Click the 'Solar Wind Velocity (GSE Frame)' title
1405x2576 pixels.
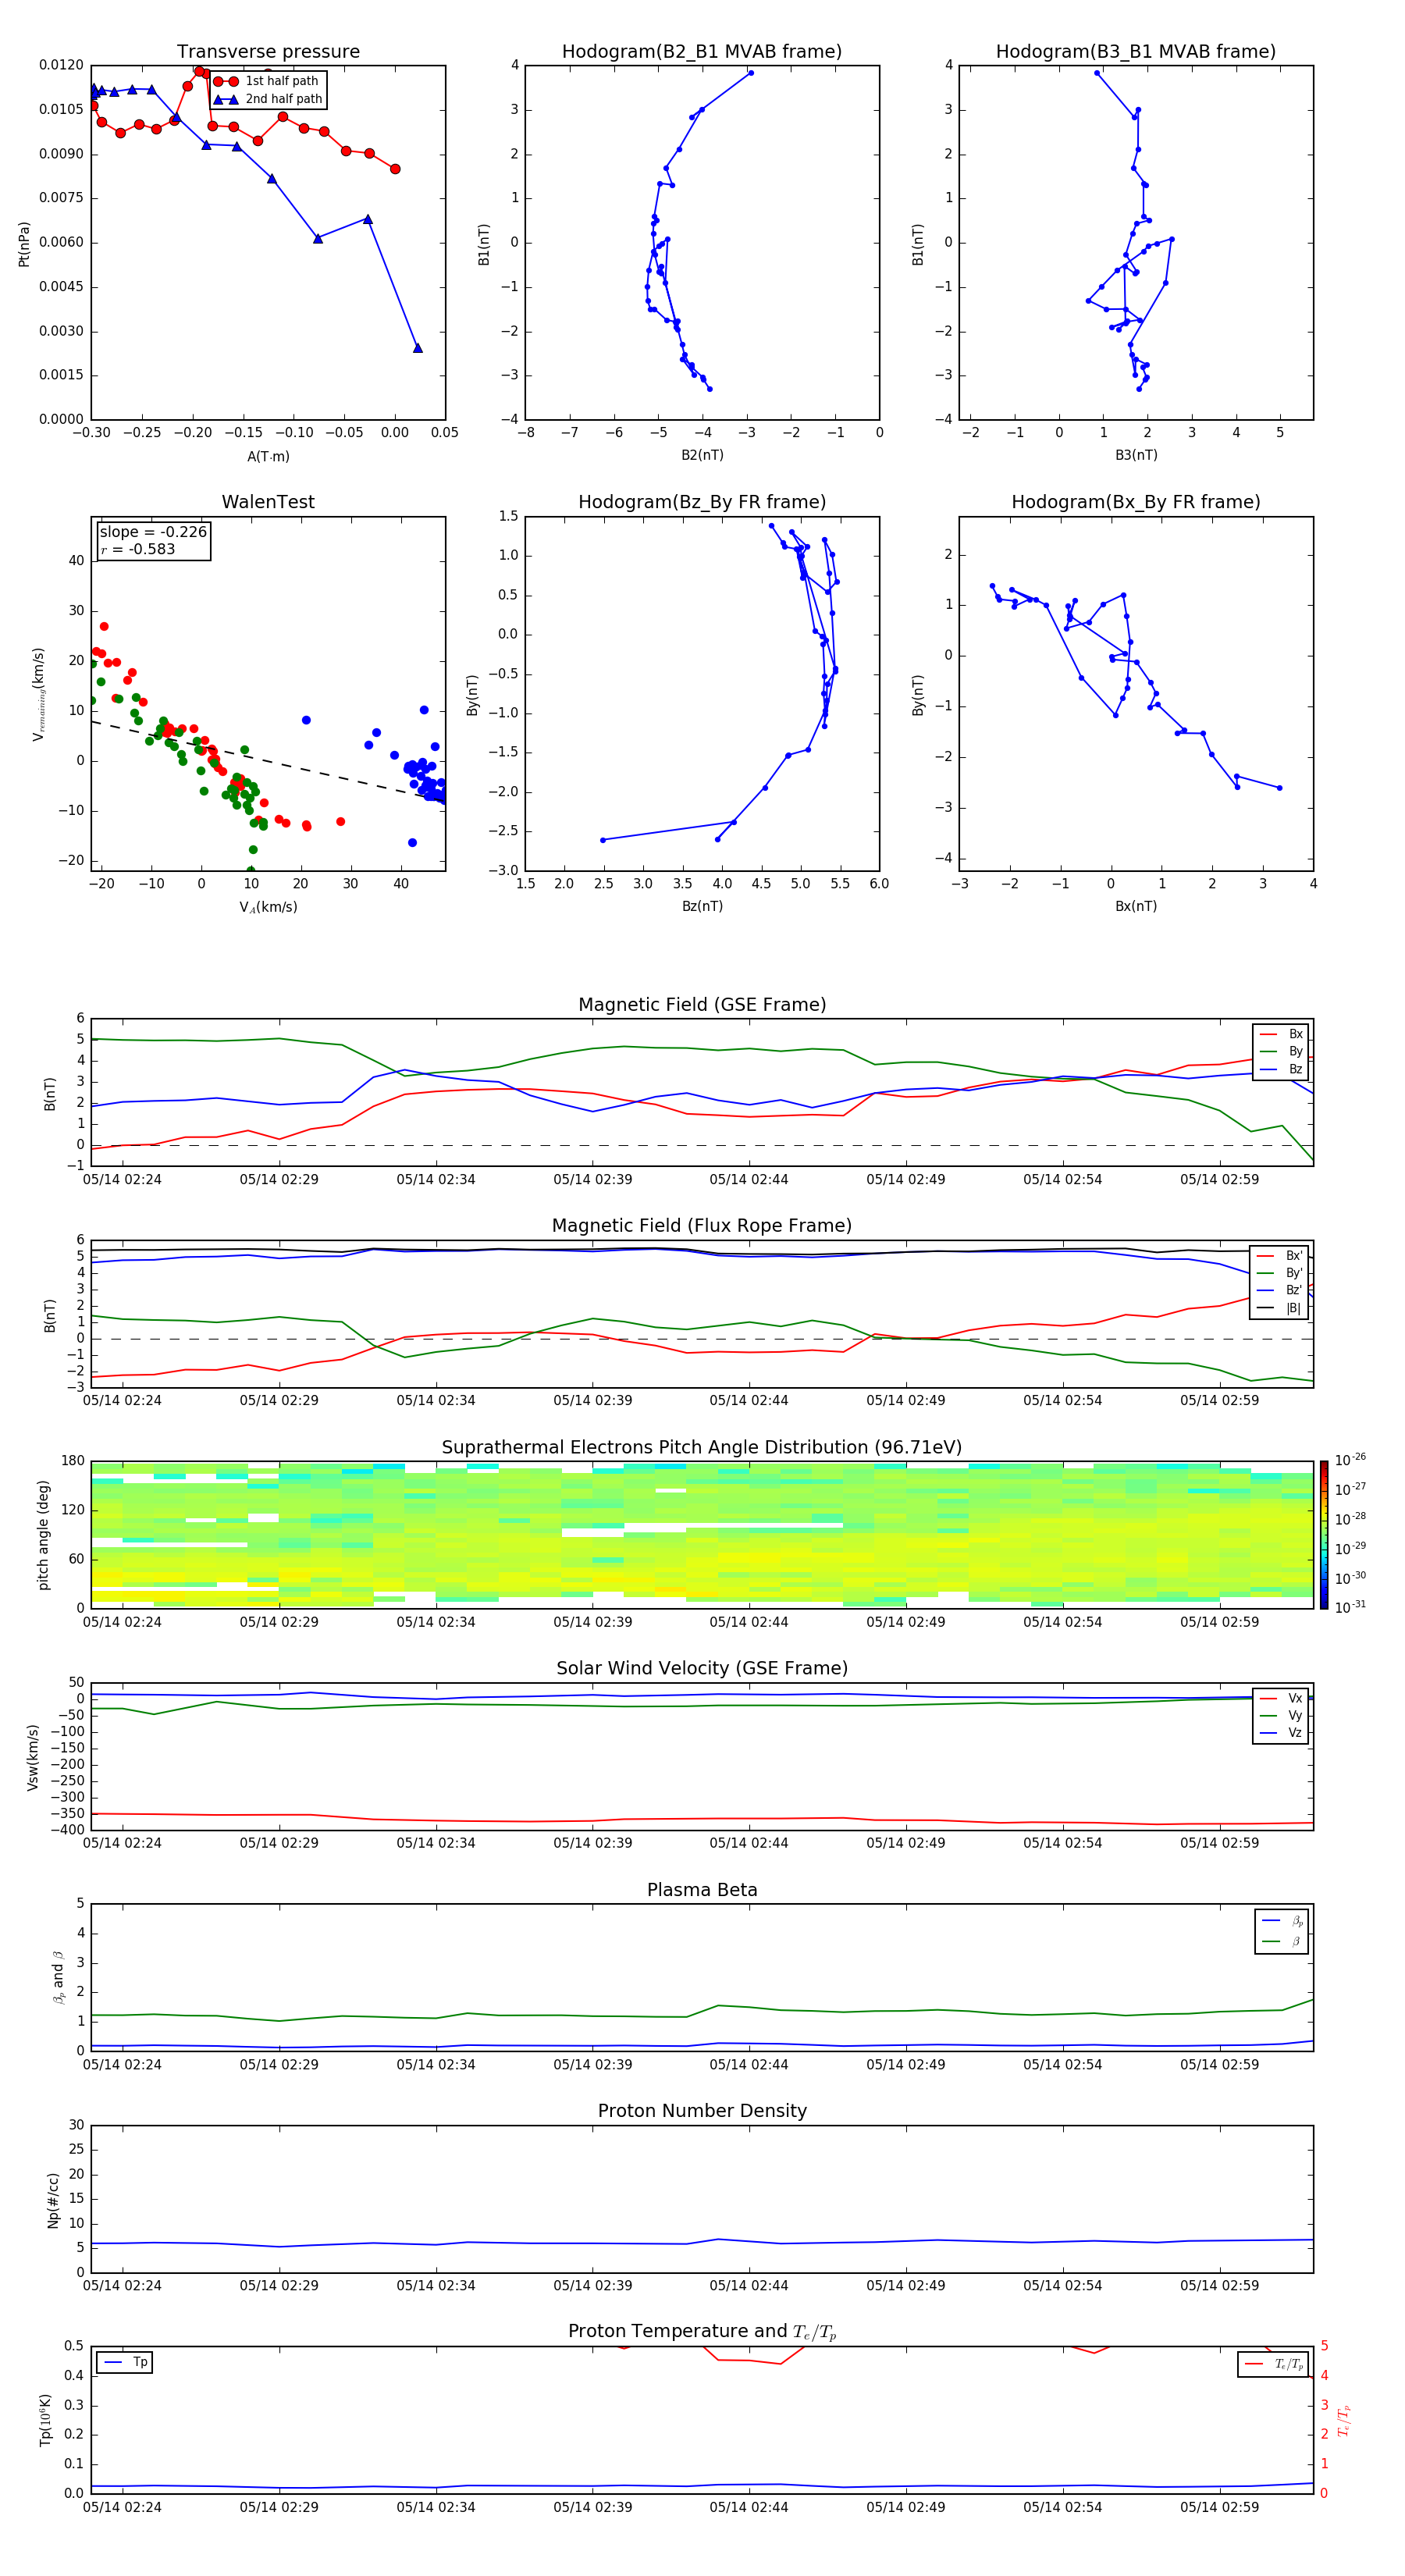coord(702,1668)
